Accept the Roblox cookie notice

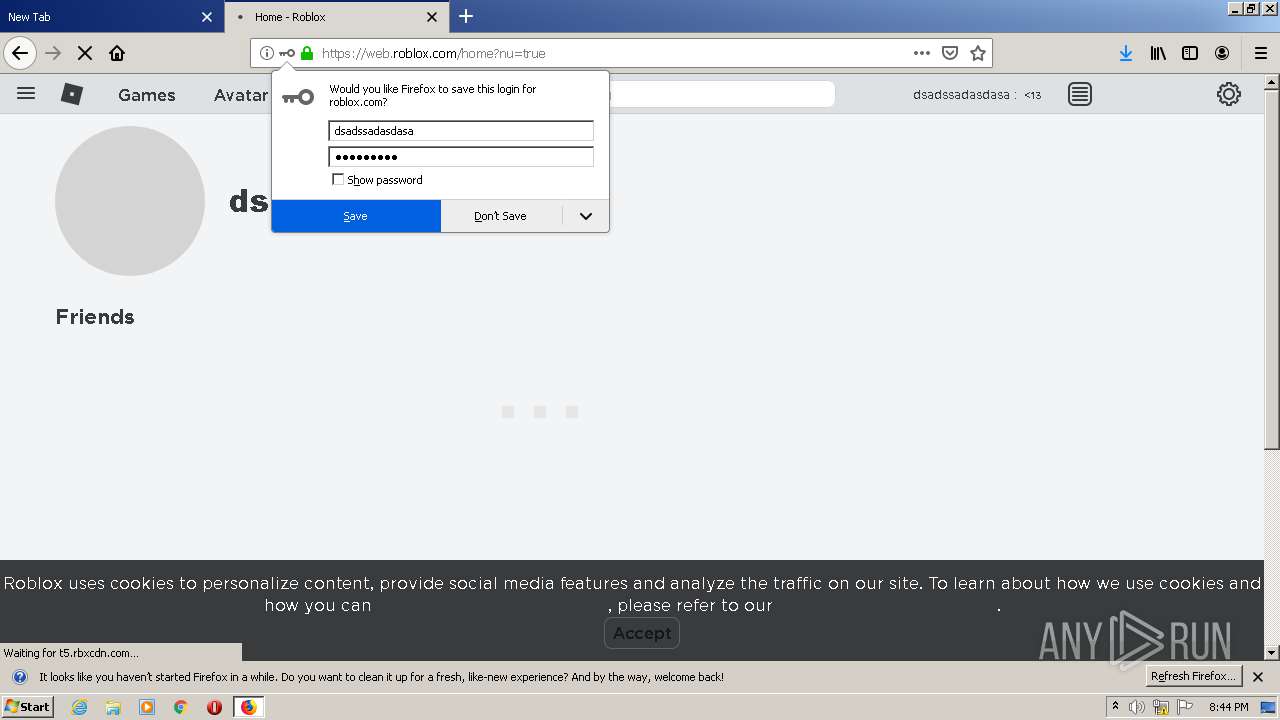coord(642,633)
